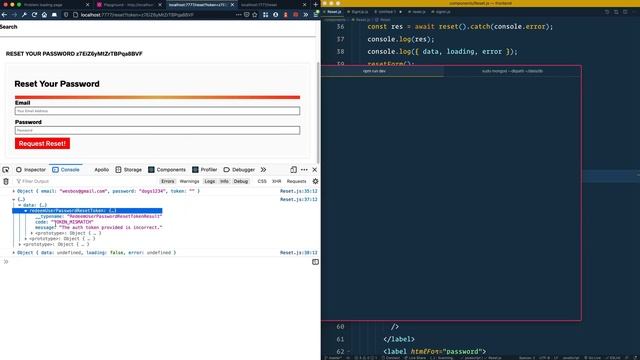Toggle responsive design mode icon in devtools
Viewport: 640px width, 360px height.
point(293,170)
